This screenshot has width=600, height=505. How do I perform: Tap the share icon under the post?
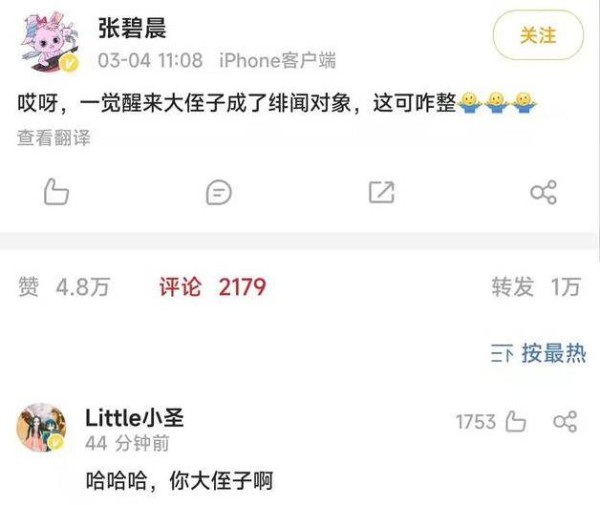pyautogui.click(x=543, y=192)
